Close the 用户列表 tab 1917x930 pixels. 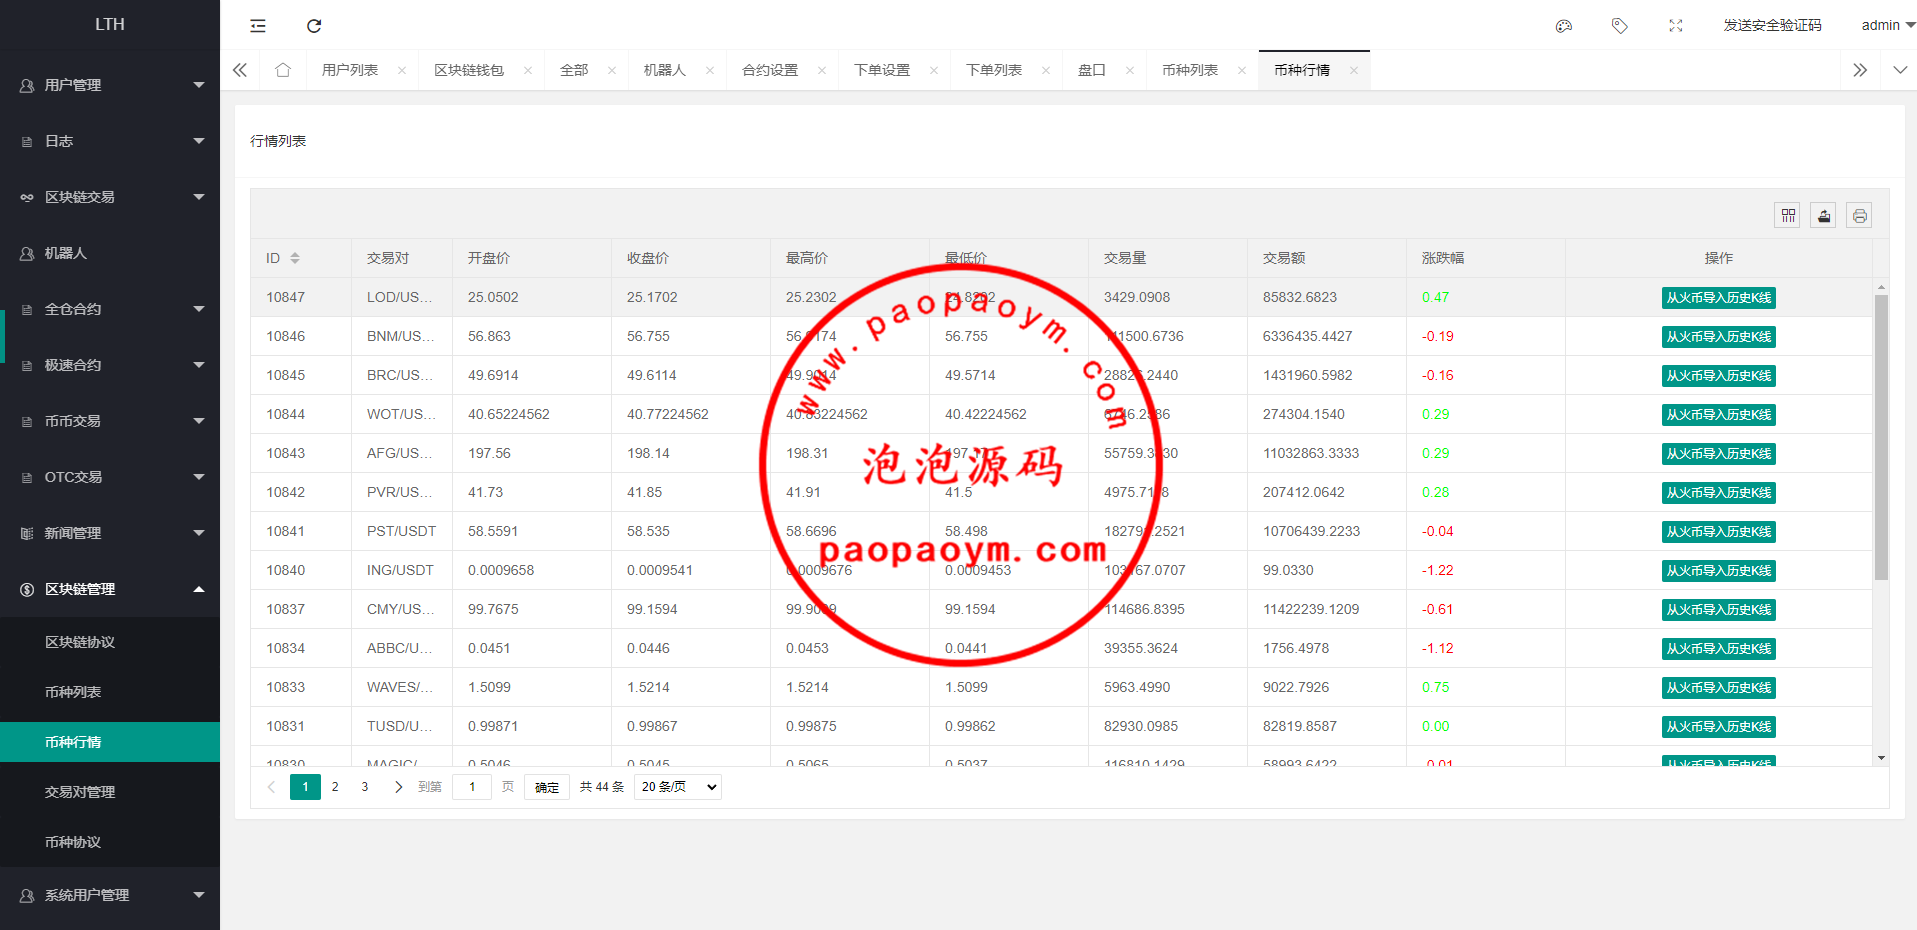click(x=402, y=70)
